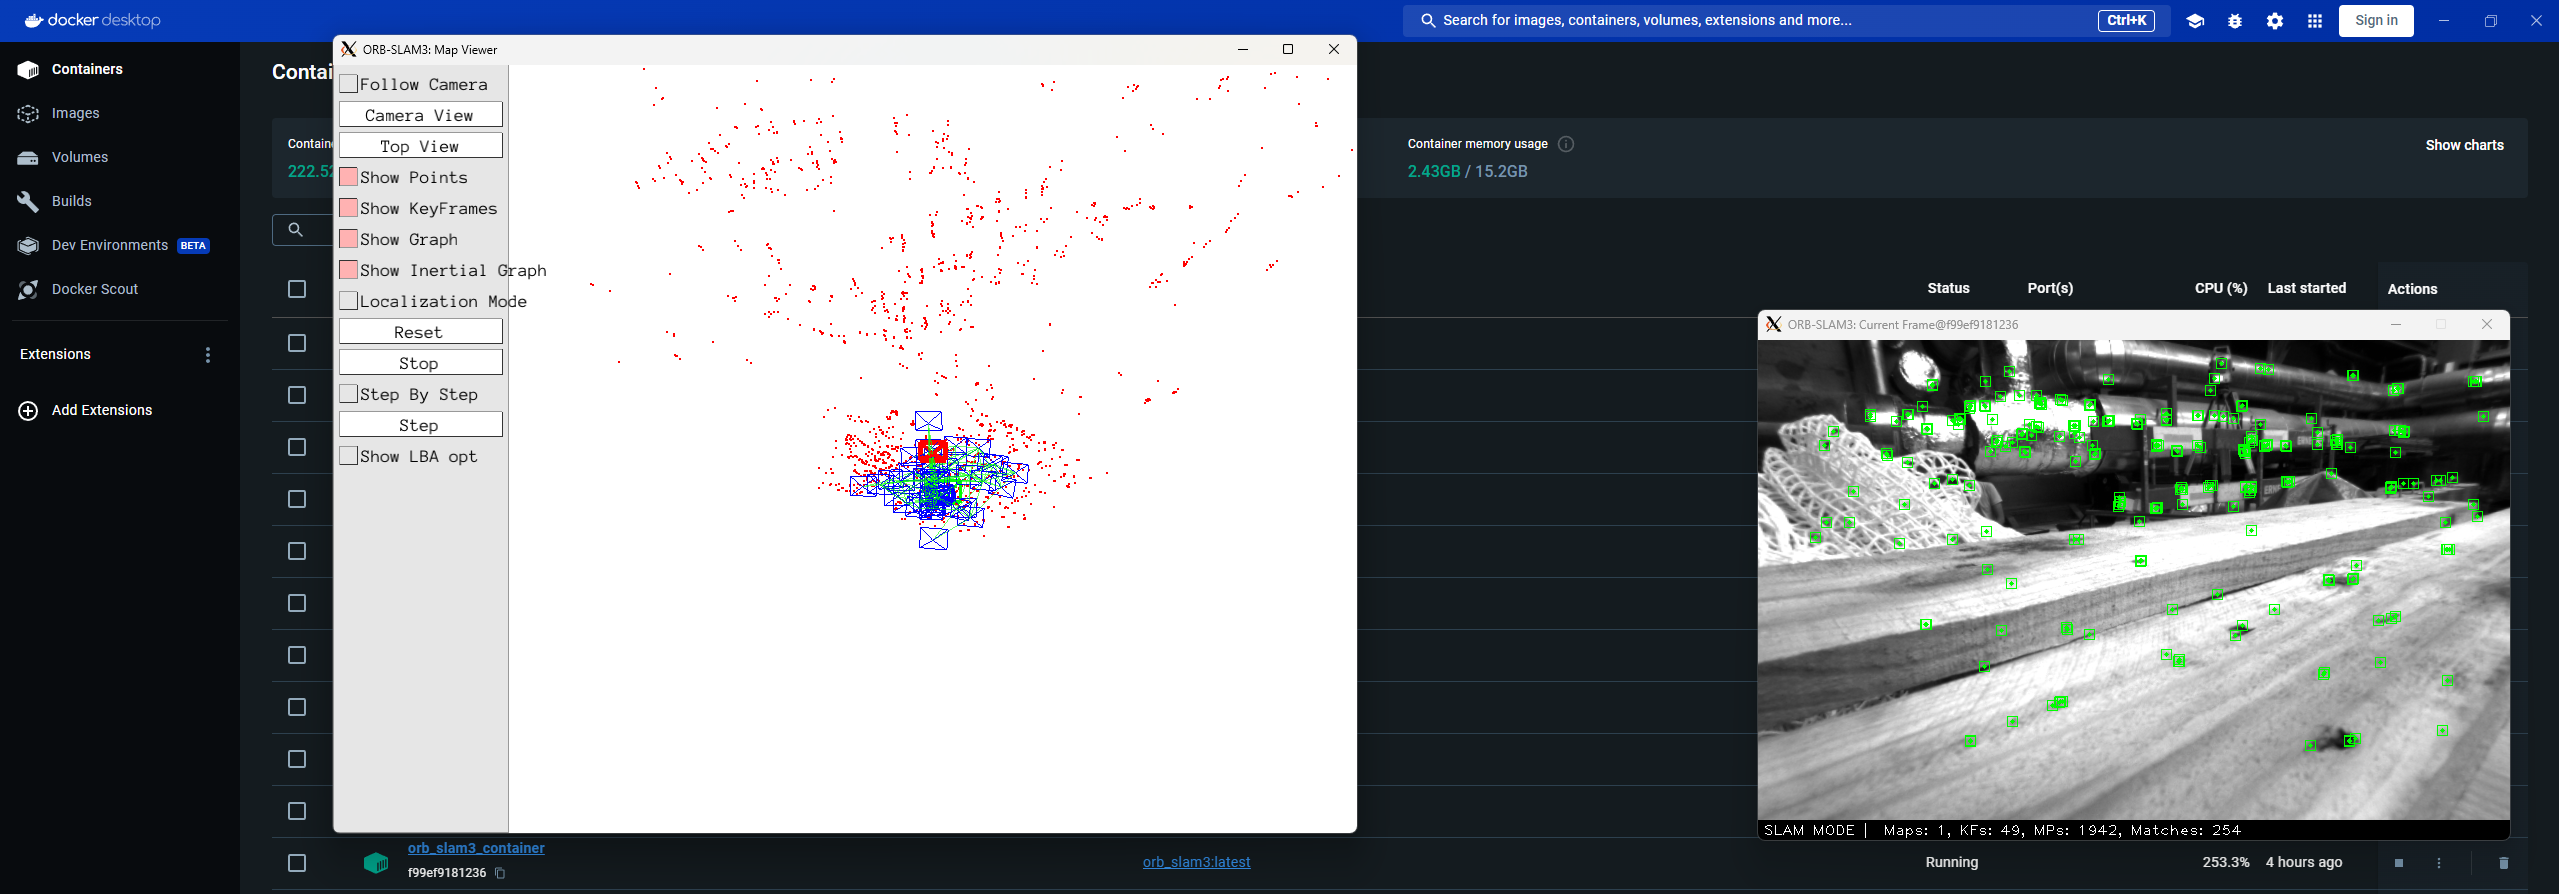Open the orb_slam3_container link
The height and width of the screenshot is (894, 2559).
tap(476, 848)
